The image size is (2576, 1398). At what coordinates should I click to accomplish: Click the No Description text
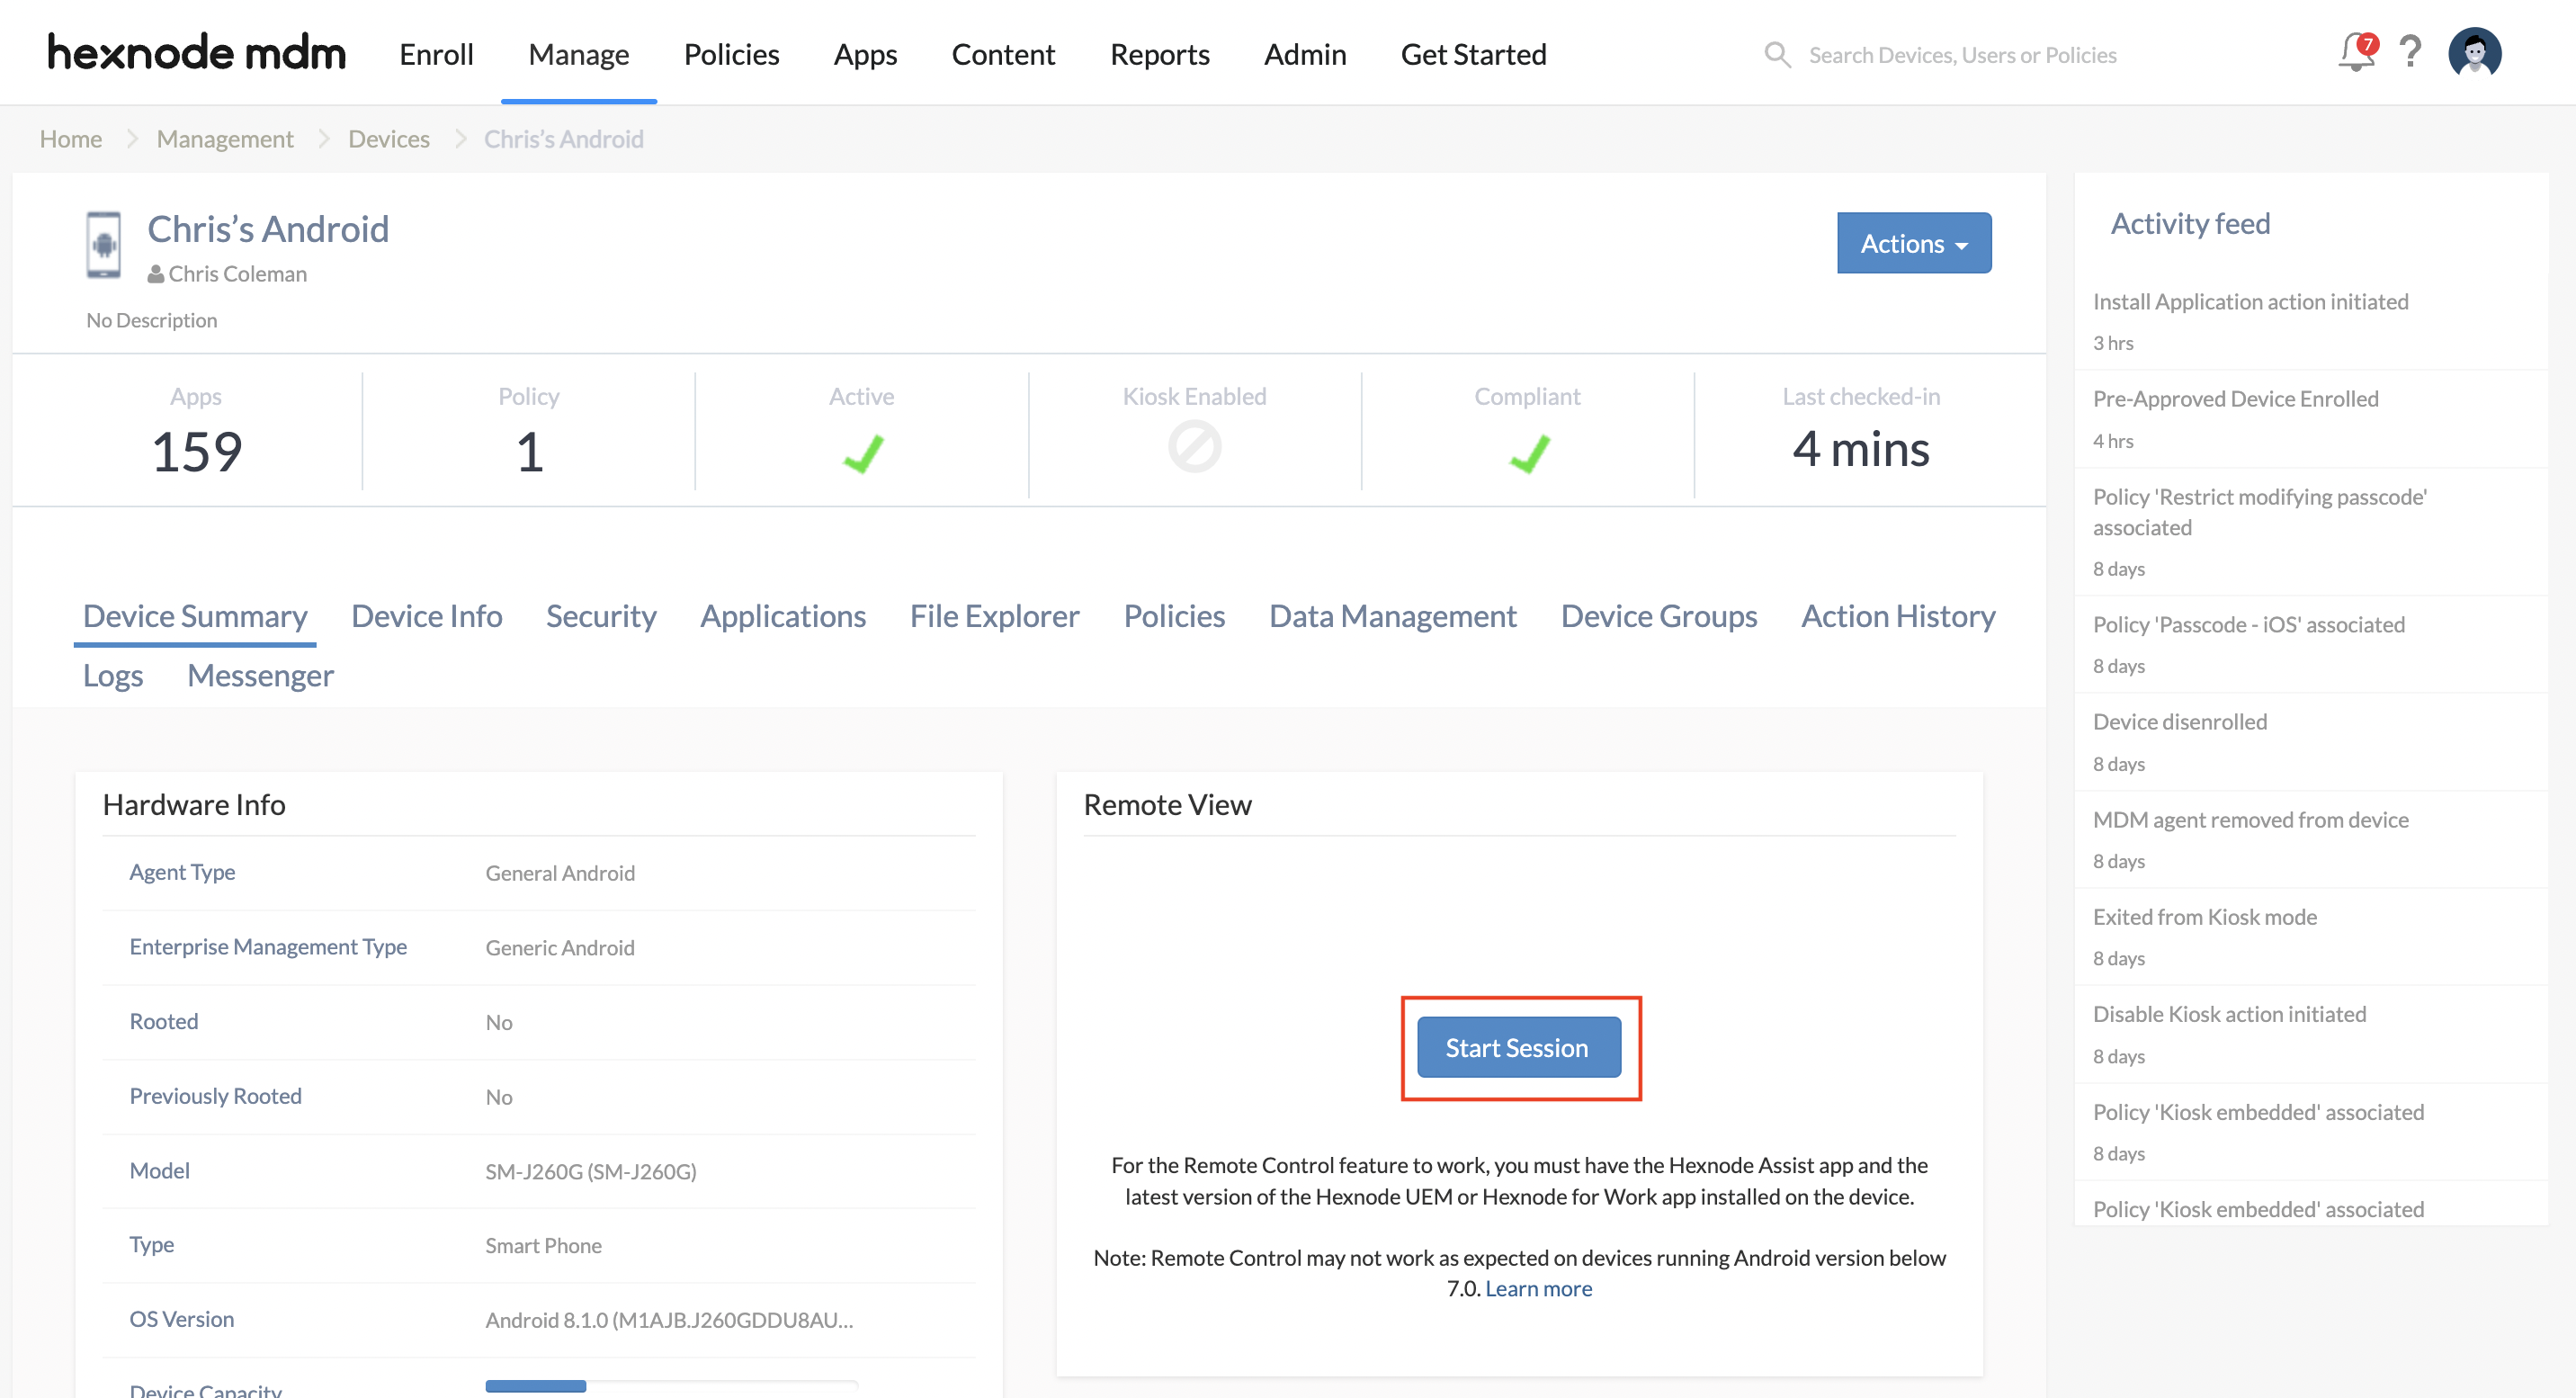(x=151, y=320)
